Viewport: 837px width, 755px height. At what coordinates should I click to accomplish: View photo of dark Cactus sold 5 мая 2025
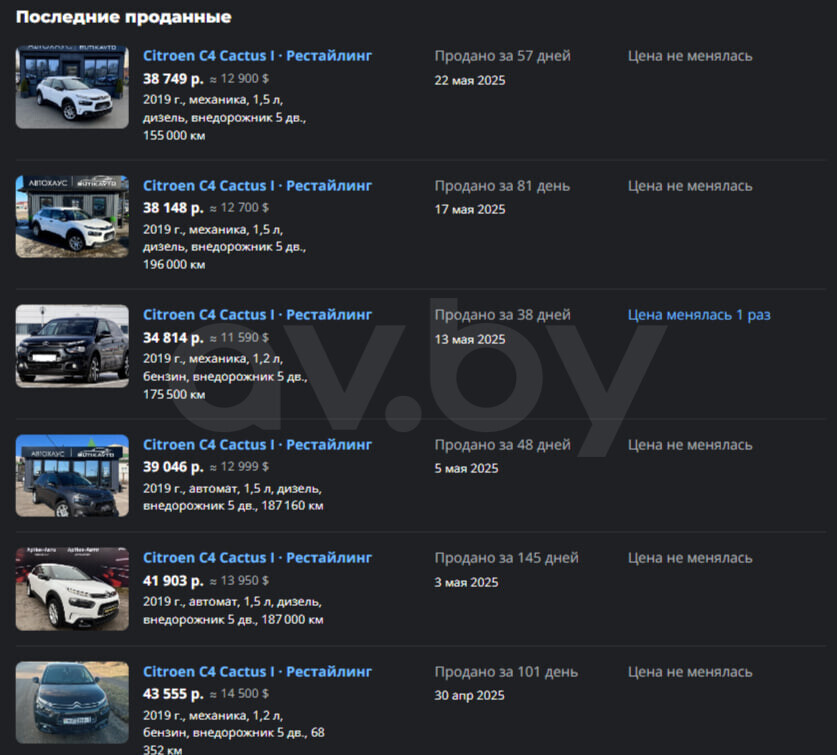pyautogui.click(x=72, y=475)
